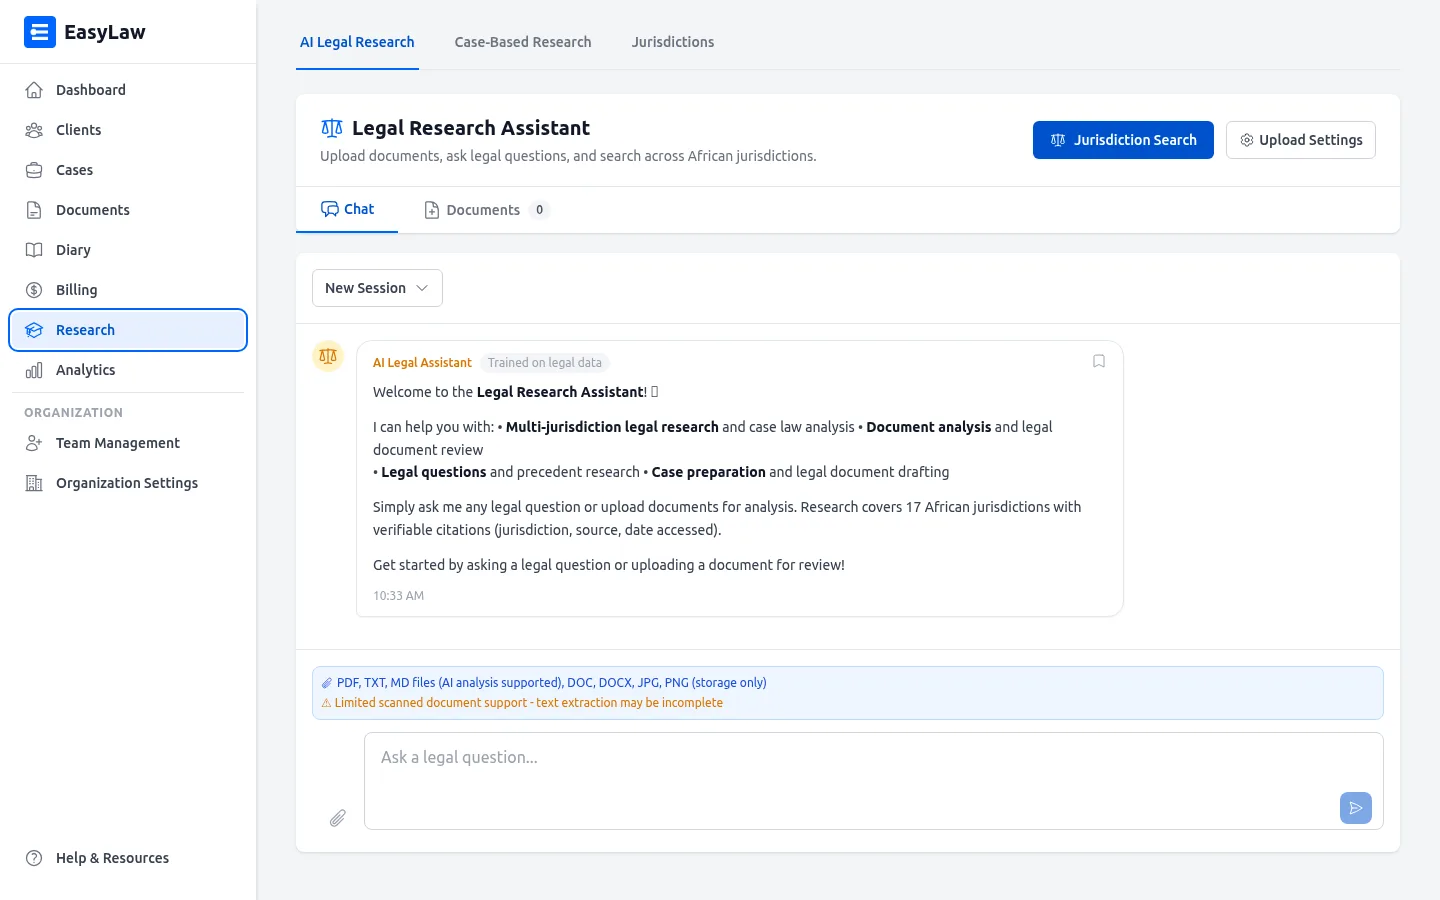Click the send message arrow button
The image size is (1440, 900).
1355,808
